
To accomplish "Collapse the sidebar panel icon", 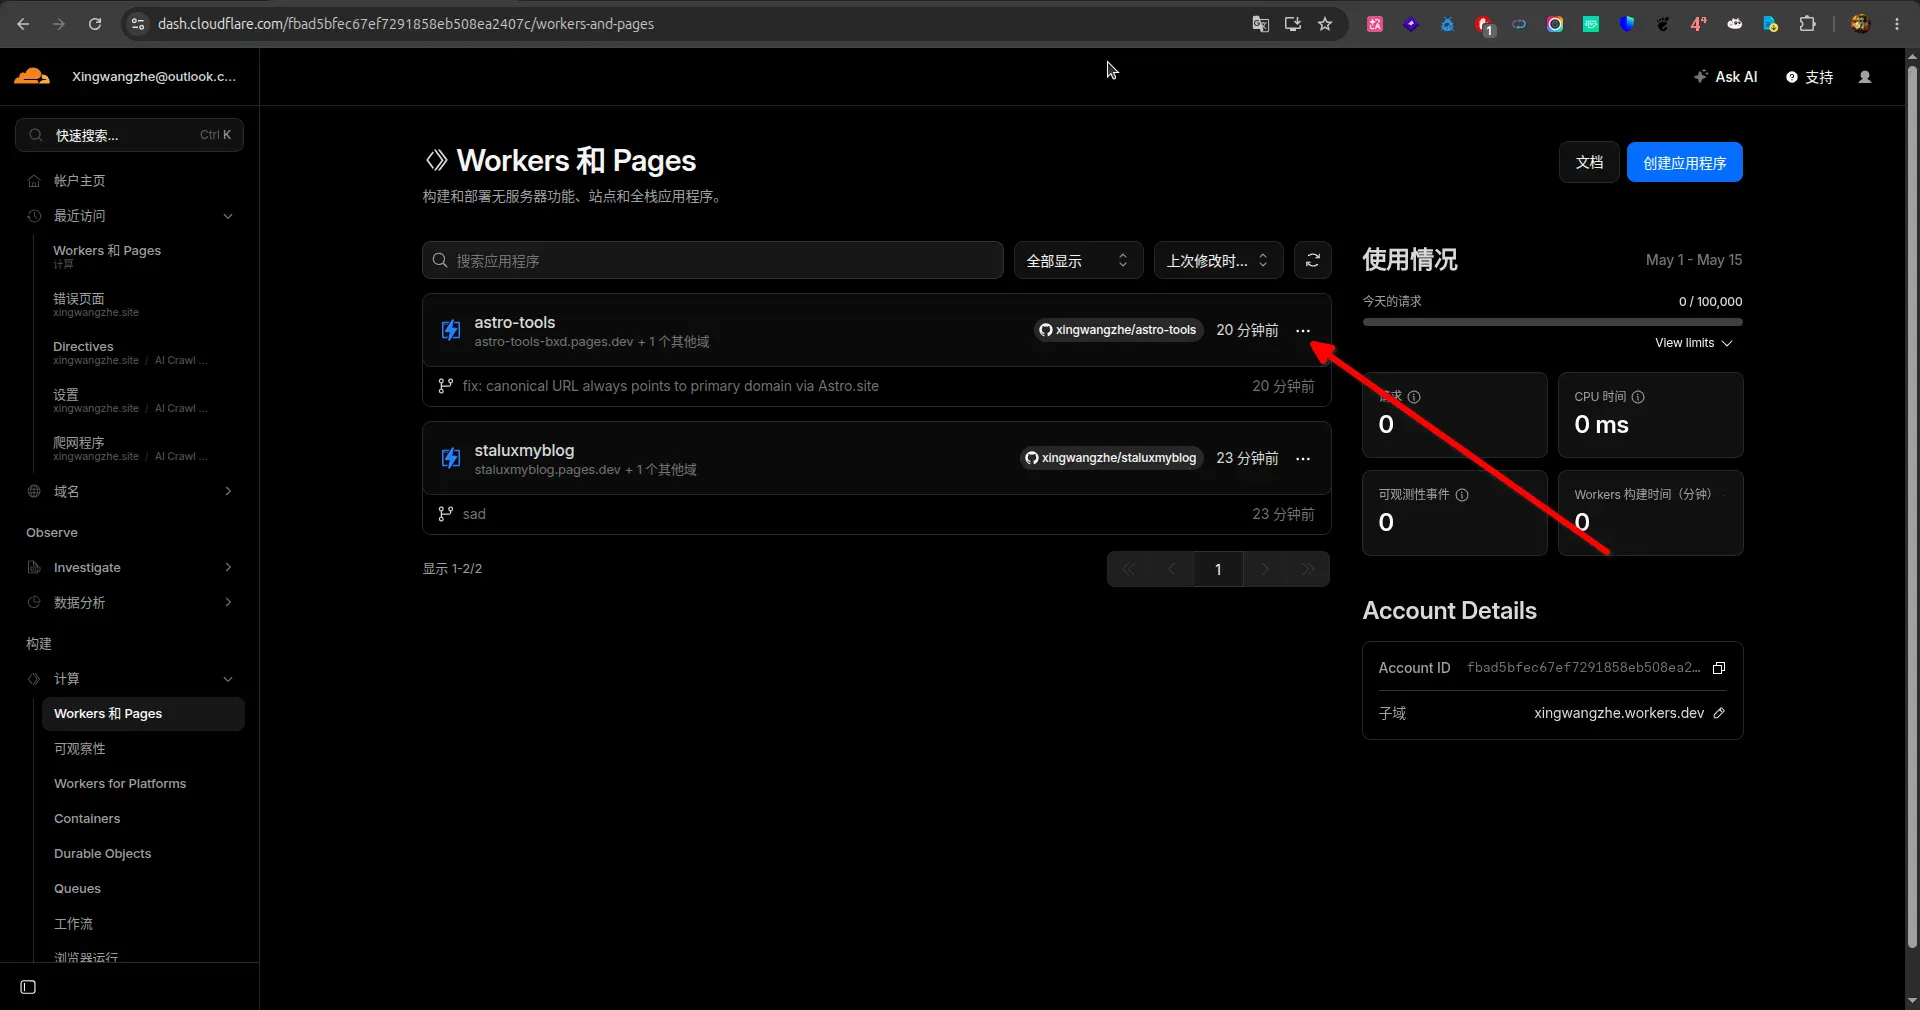I will (28, 987).
